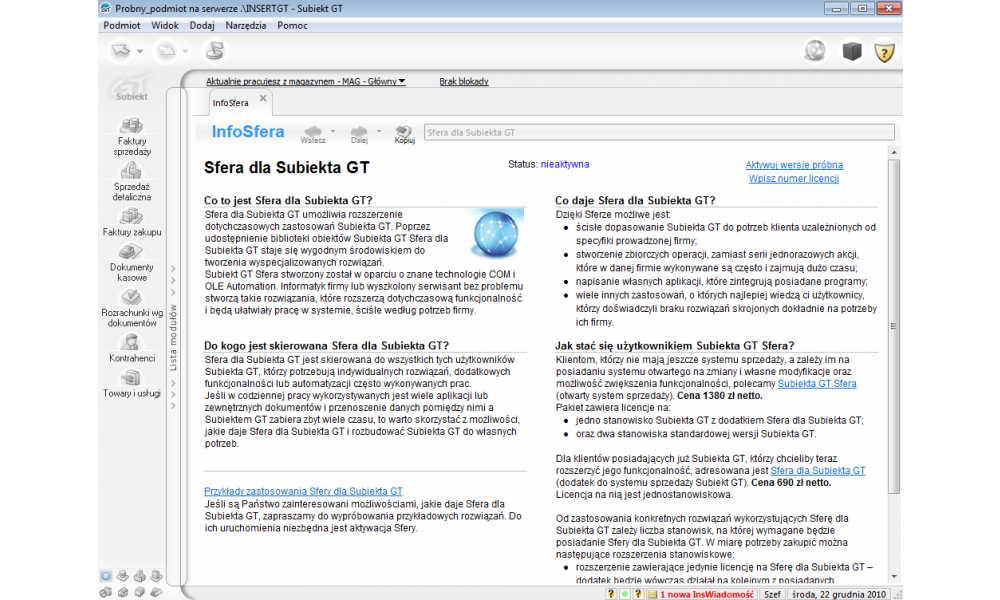Open the dropdown beside the top toolbar back arrow
1000x600 pixels.
[x=140, y=51]
